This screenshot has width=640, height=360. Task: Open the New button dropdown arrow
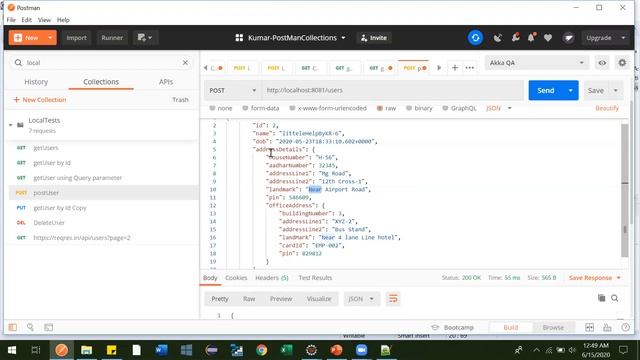50,38
